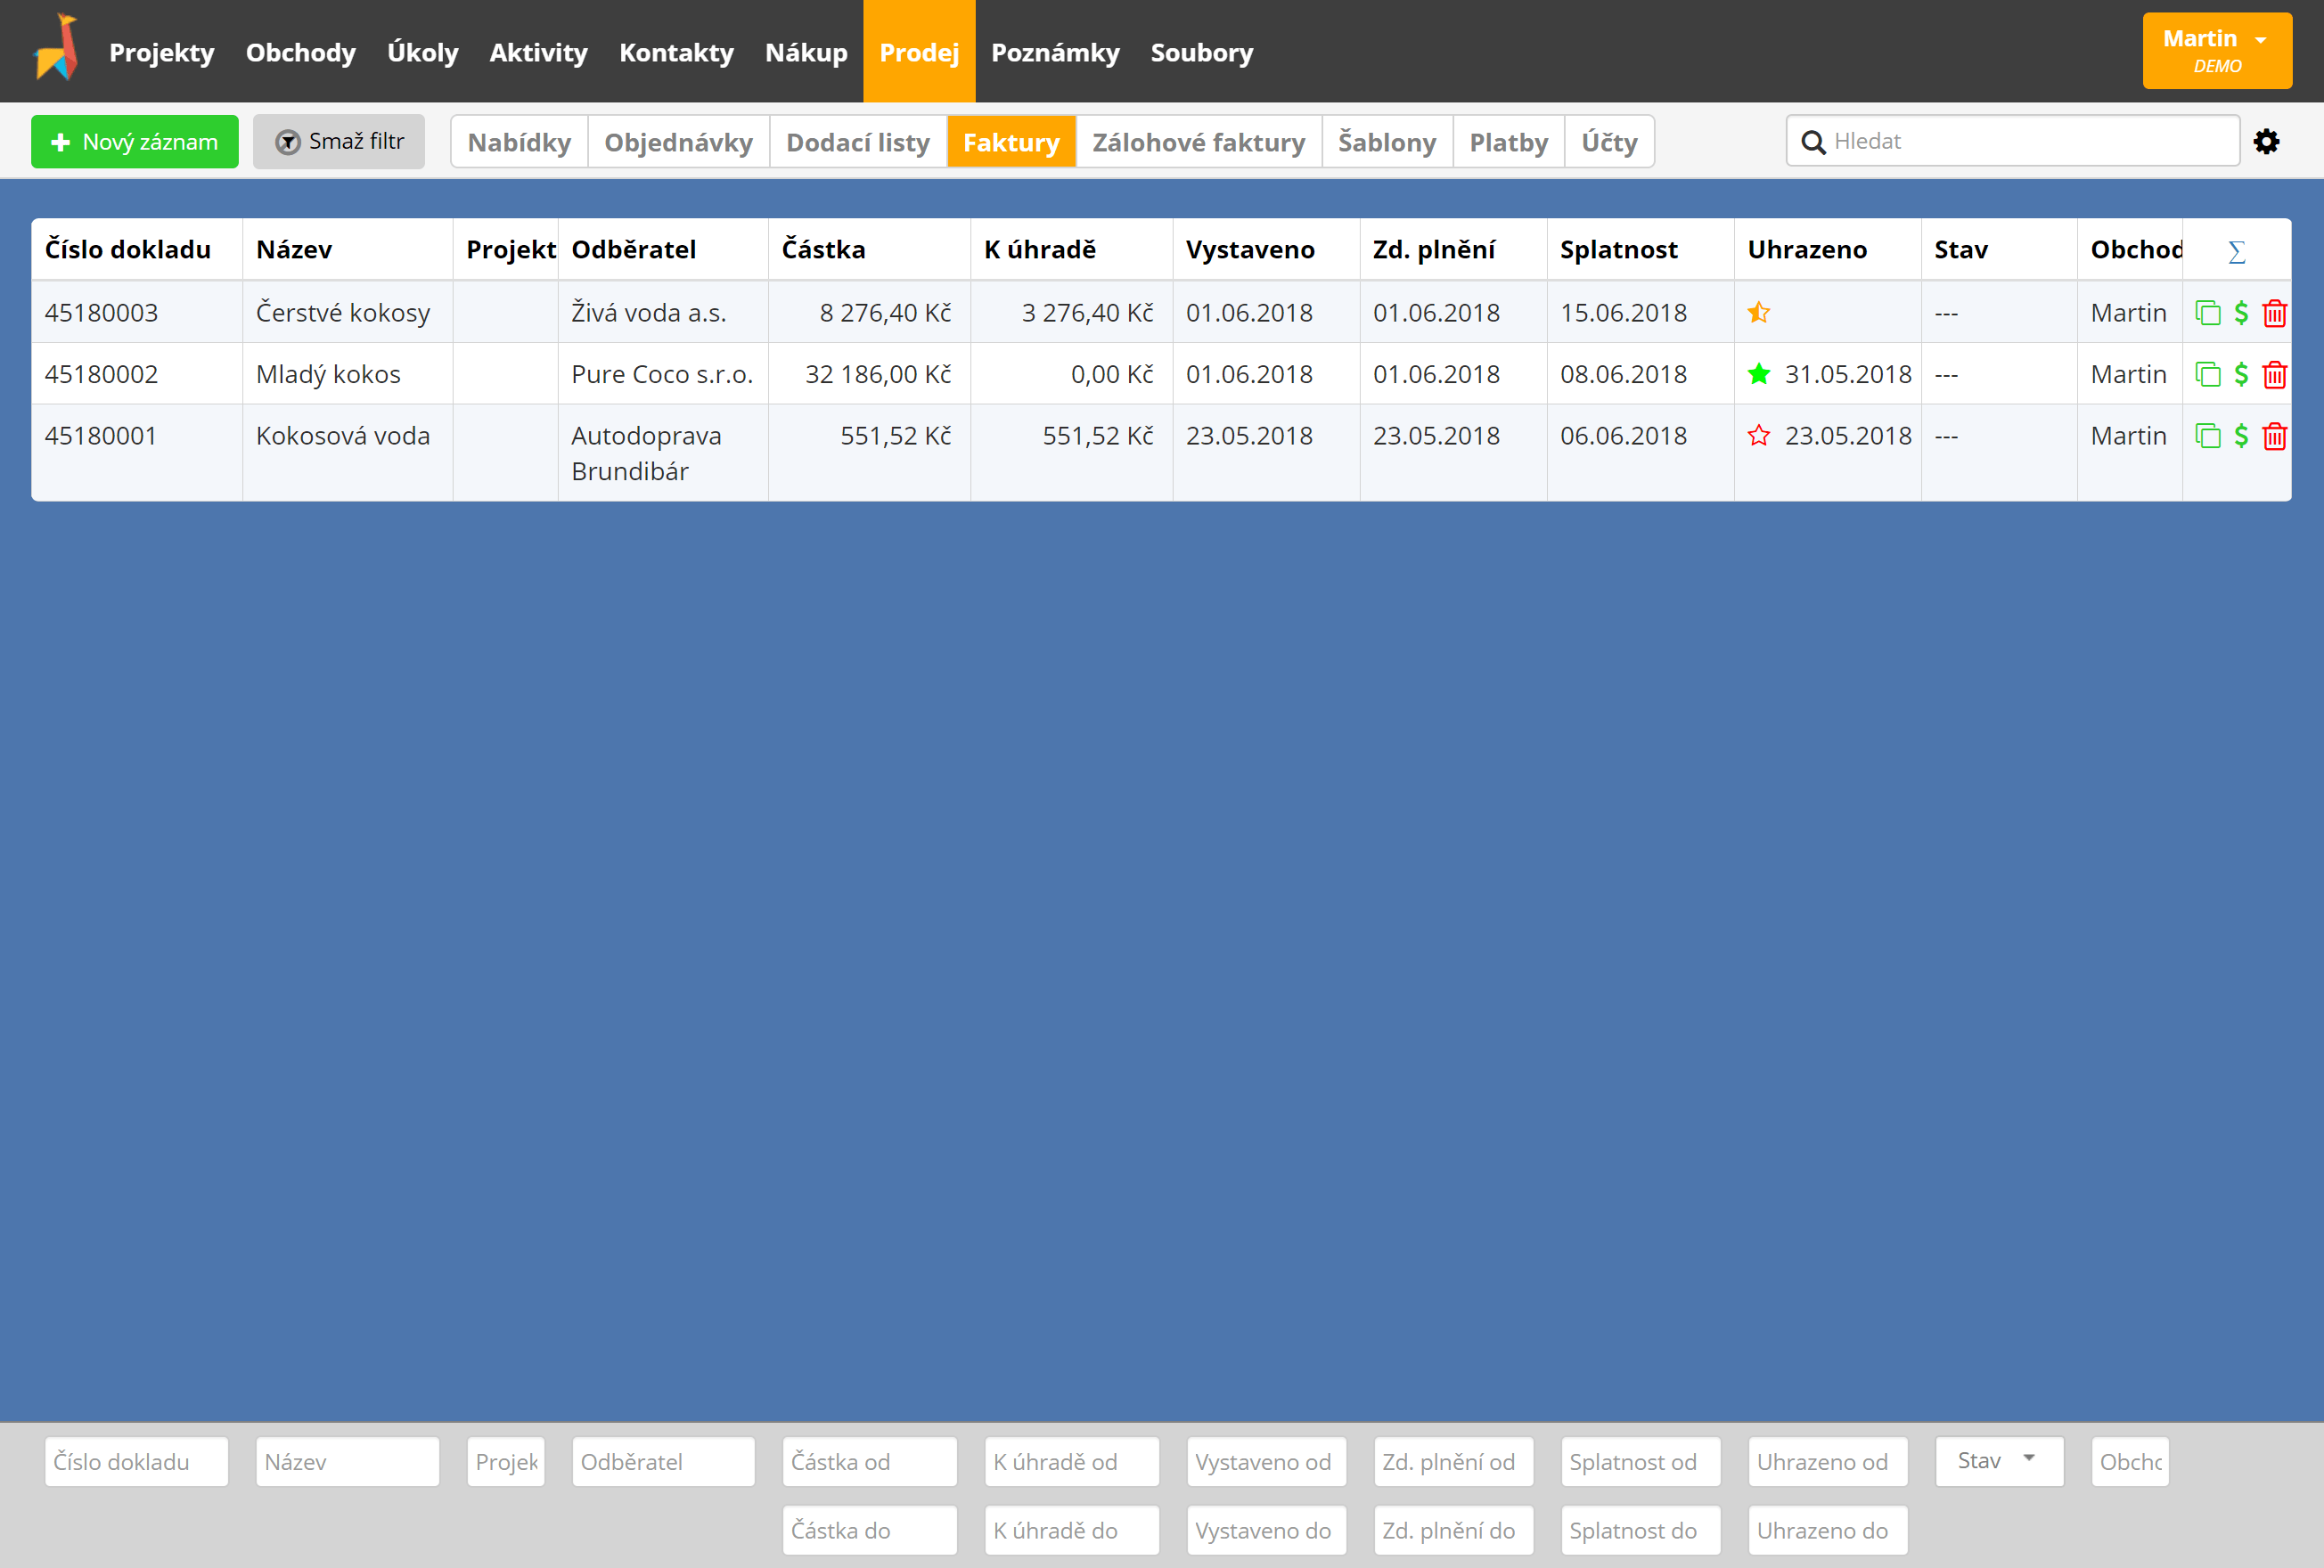2324x1568 pixels.
Task: Click dollar payment icon for invoice 45180001
Action: (x=2241, y=436)
